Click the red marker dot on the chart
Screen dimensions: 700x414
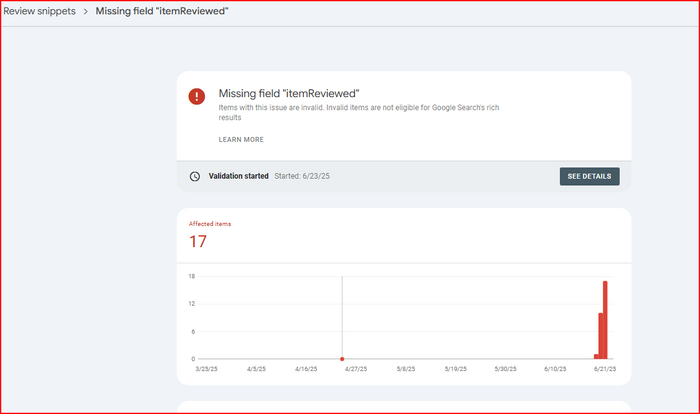click(x=342, y=359)
